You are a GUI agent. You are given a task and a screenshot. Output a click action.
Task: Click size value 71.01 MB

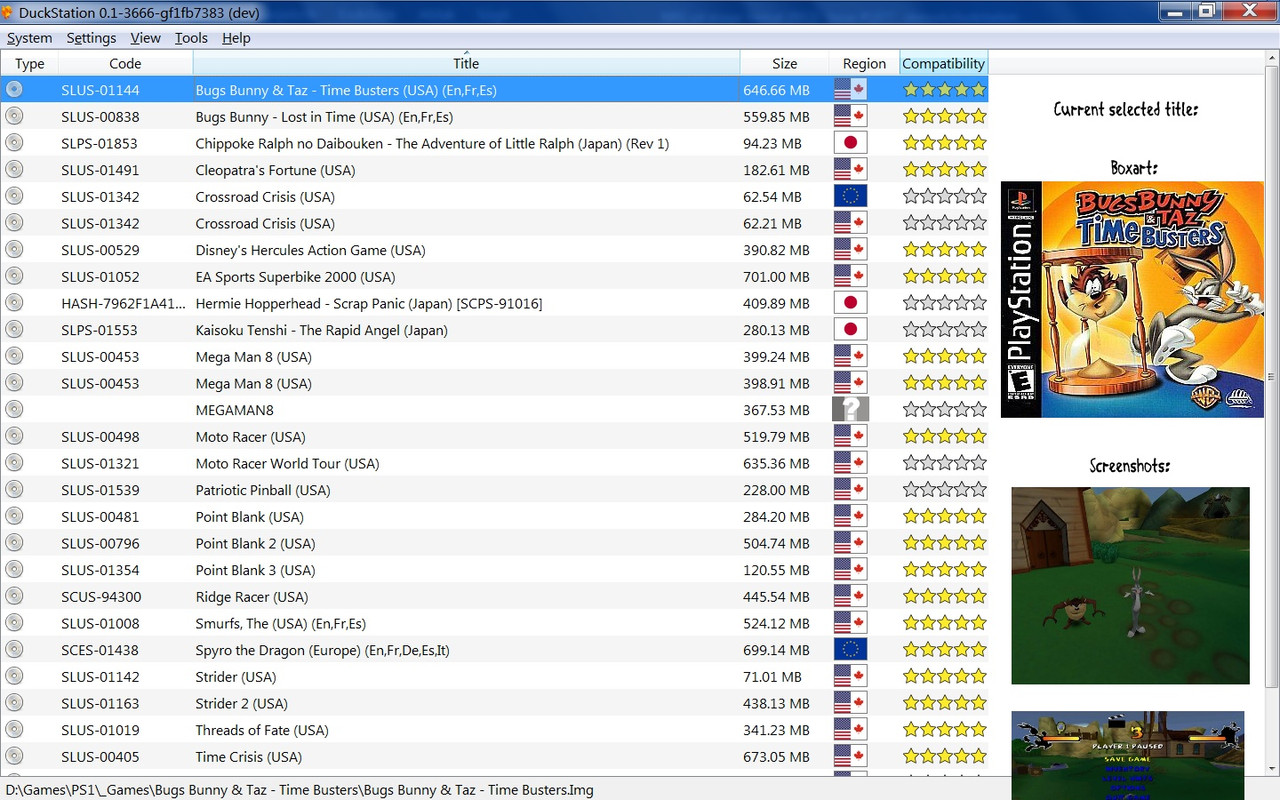[x=772, y=676]
